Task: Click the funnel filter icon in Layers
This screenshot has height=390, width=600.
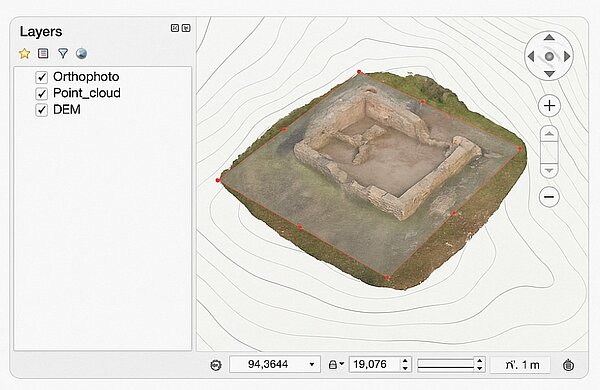Action: 63,54
